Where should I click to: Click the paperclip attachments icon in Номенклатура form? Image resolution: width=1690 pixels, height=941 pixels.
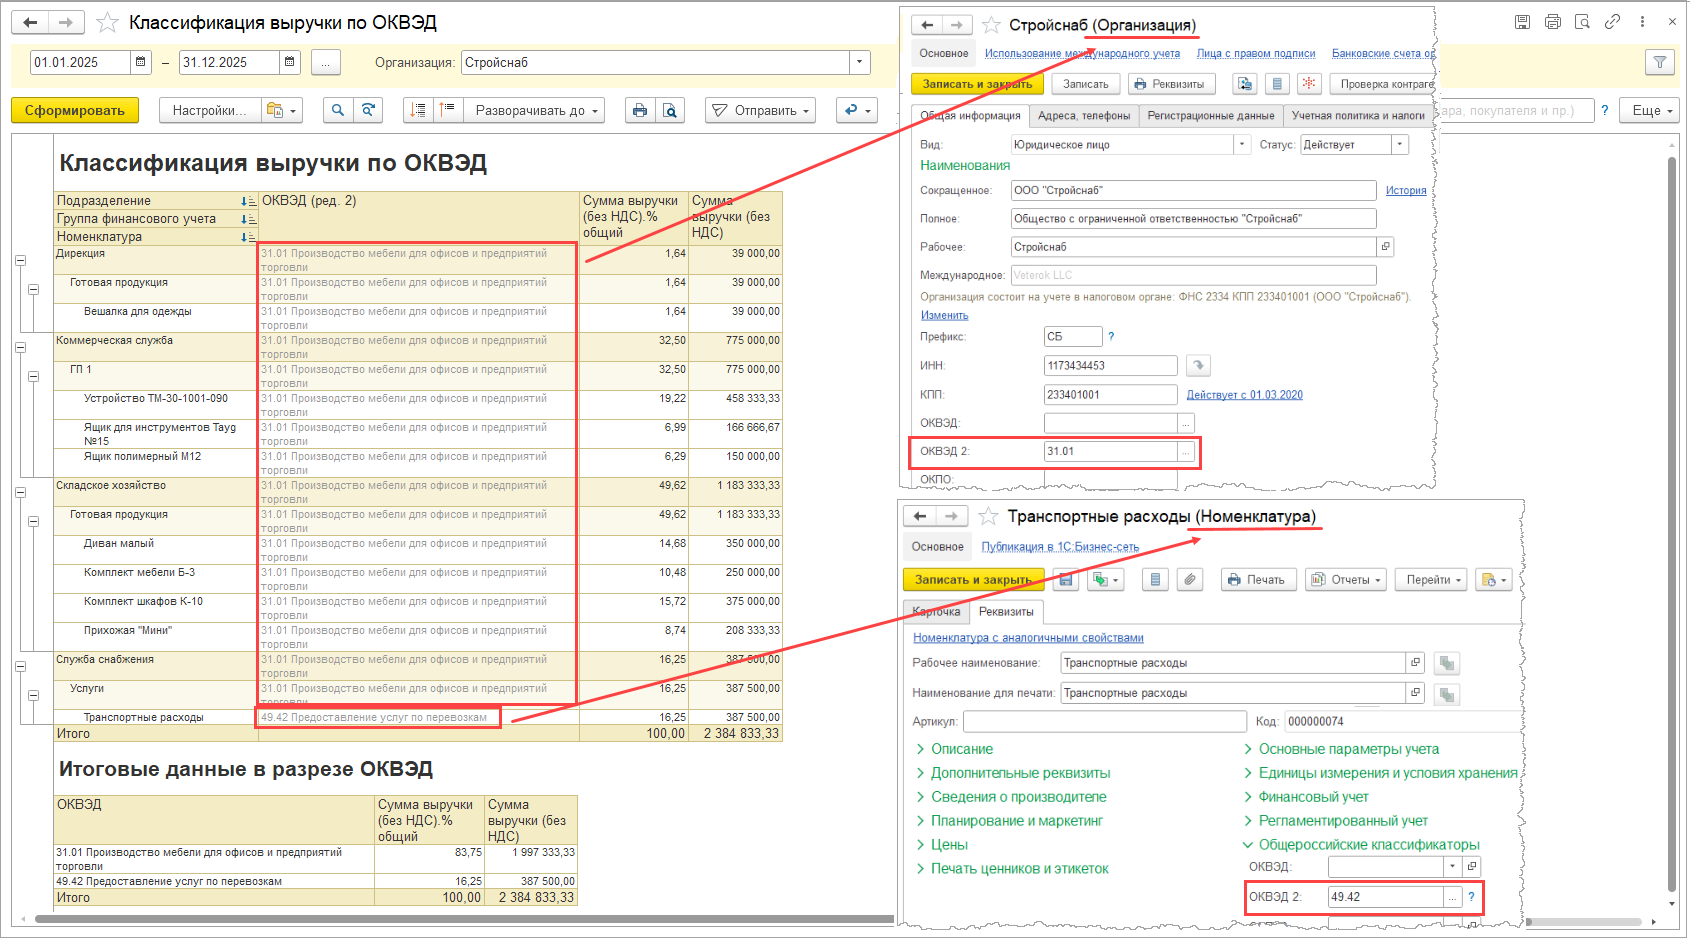(1189, 580)
